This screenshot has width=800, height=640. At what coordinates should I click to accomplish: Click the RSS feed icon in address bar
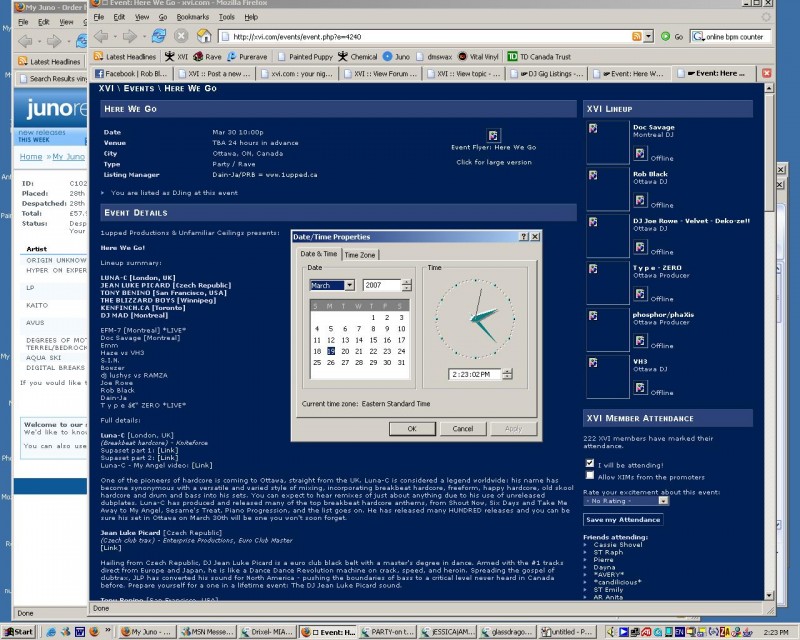[x=636, y=37]
